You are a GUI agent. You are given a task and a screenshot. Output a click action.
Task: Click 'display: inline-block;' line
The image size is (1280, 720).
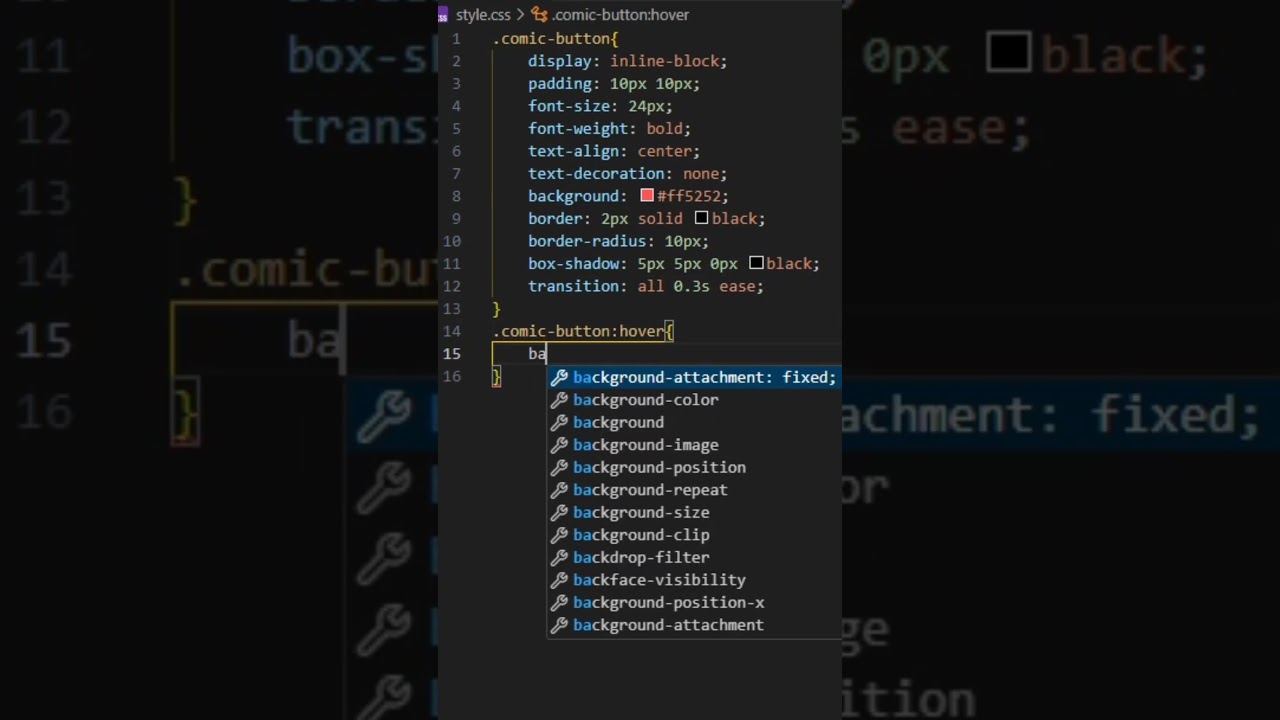tap(627, 61)
